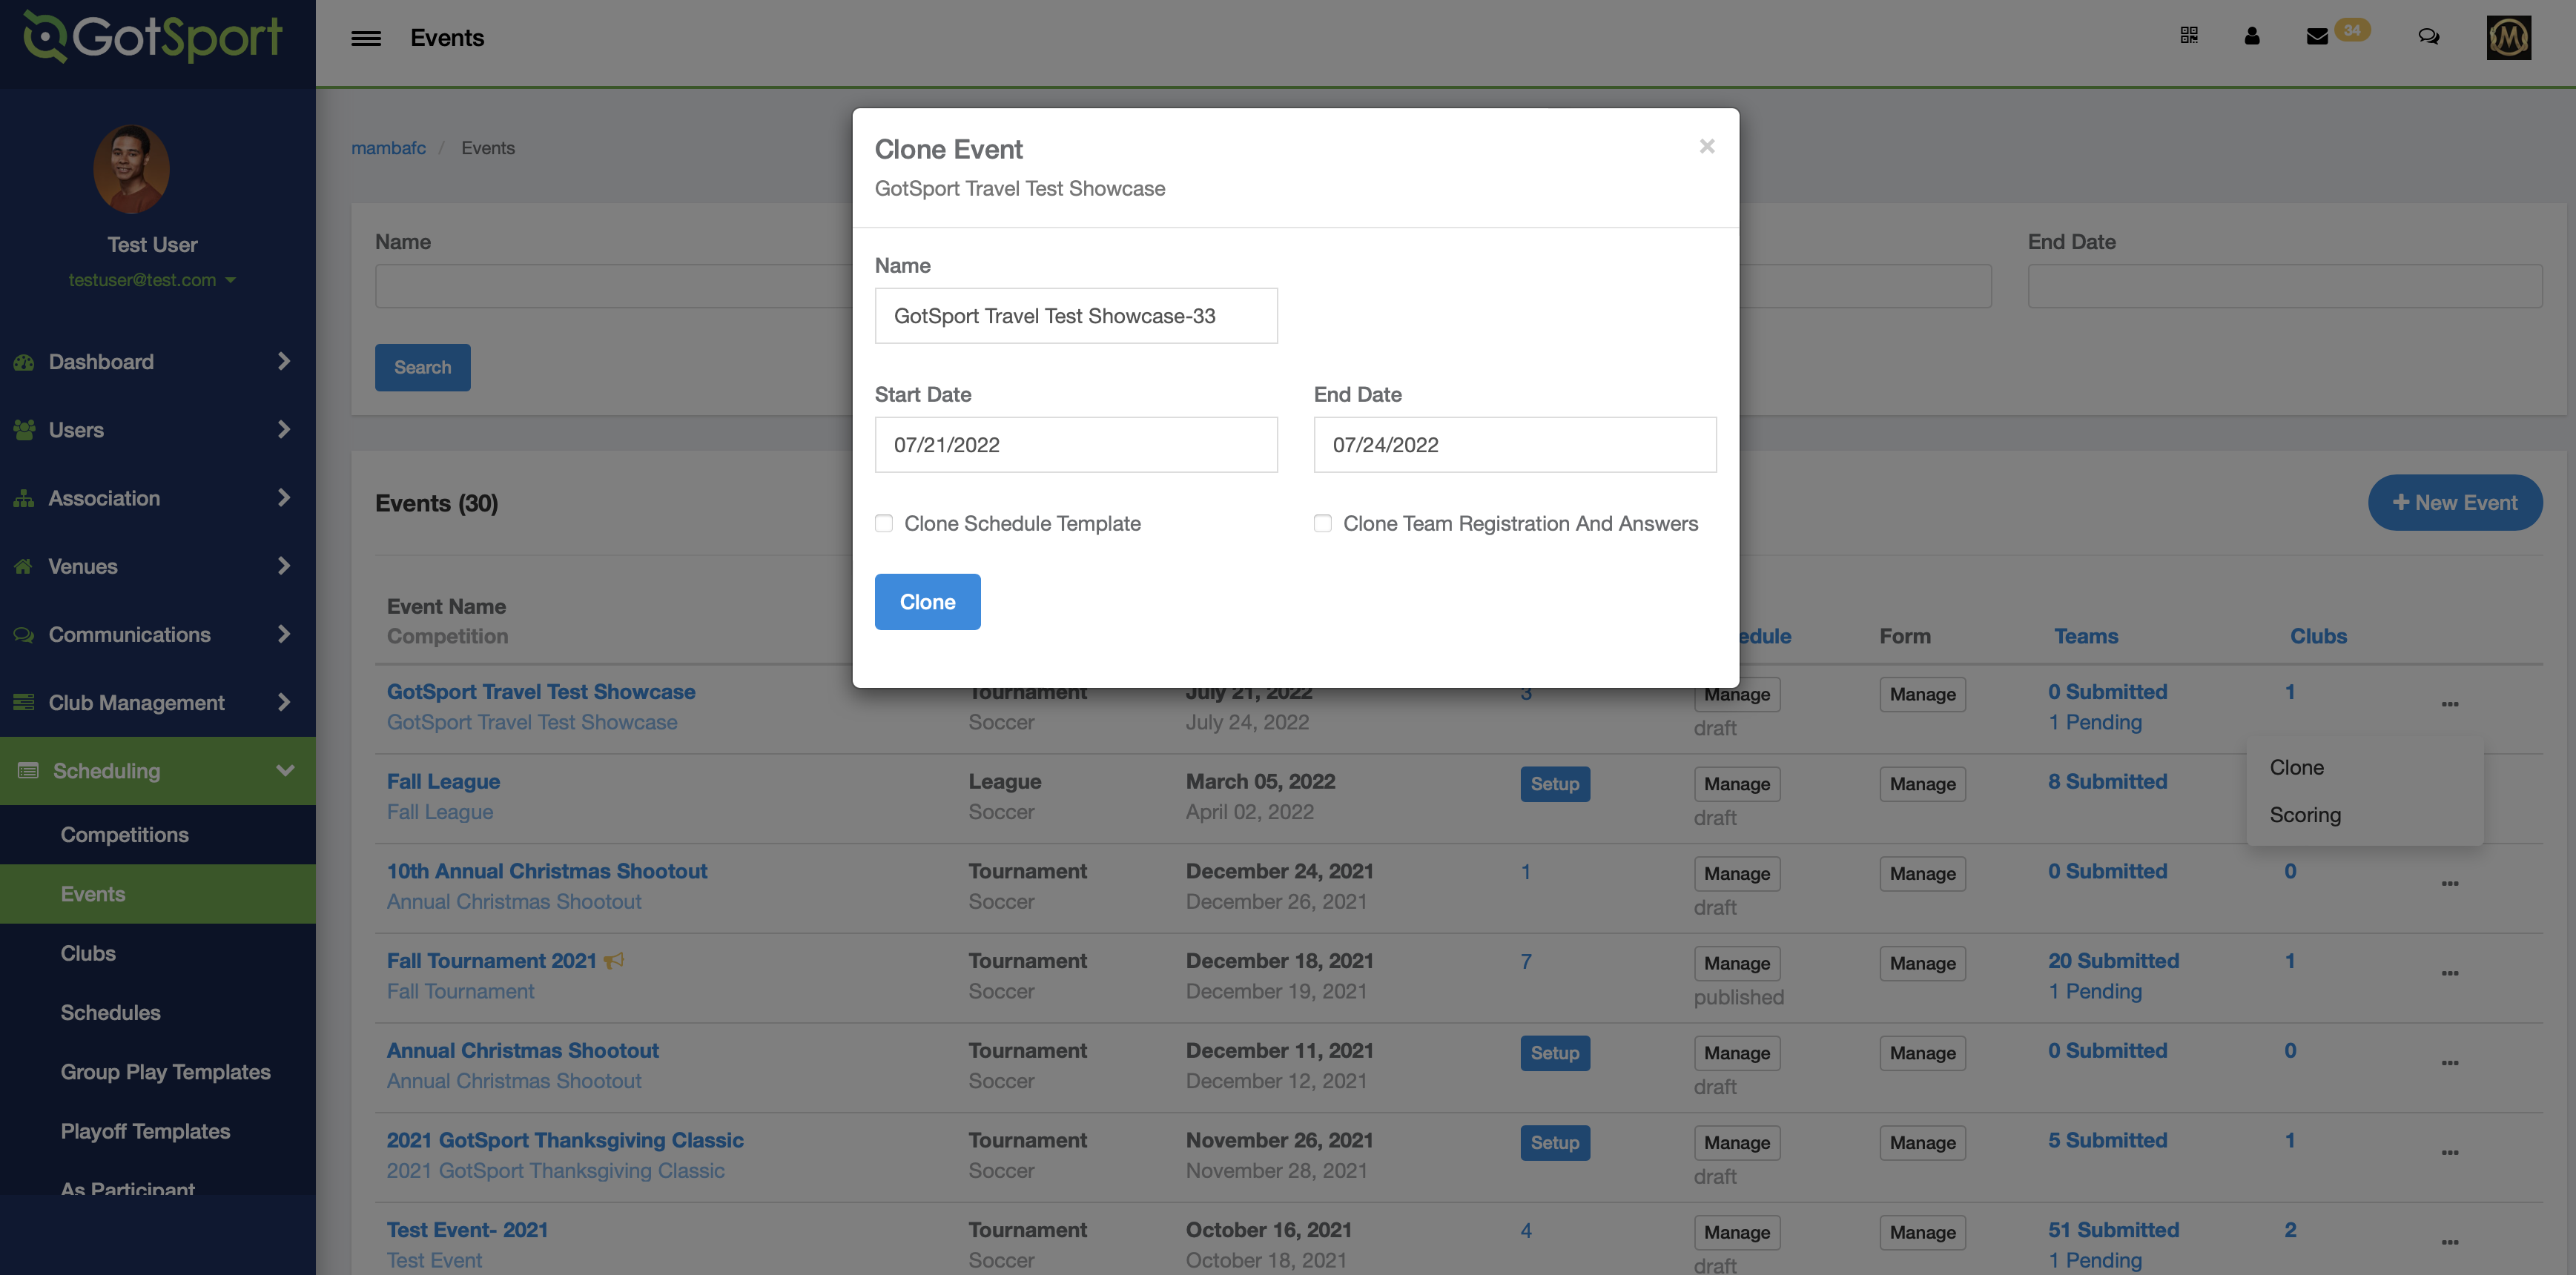Click the Test User profile photo

(x=131, y=169)
